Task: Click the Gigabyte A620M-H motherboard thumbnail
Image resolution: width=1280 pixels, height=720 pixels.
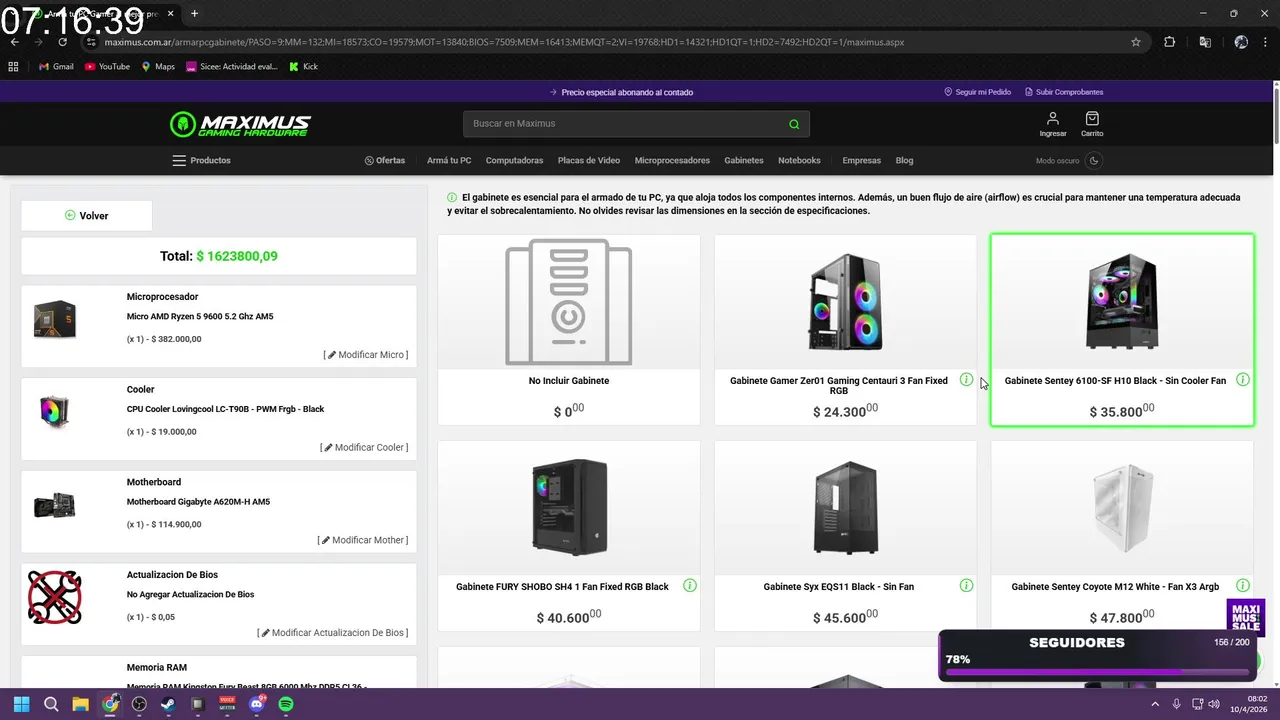Action: pos(54,505)
